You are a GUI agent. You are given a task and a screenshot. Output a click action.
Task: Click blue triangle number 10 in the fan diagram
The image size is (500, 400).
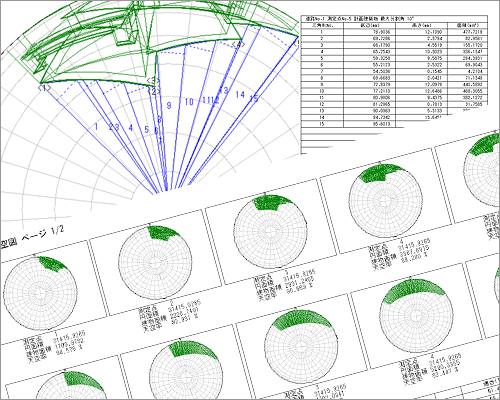[x=189, y=102]
